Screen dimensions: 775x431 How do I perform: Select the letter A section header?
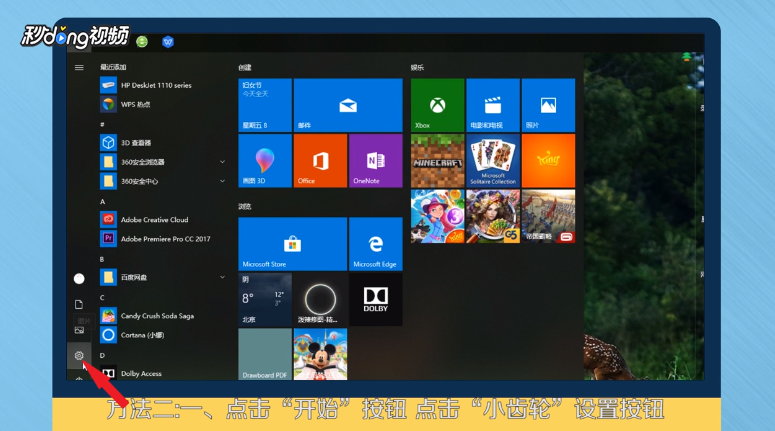click(102, 202)
